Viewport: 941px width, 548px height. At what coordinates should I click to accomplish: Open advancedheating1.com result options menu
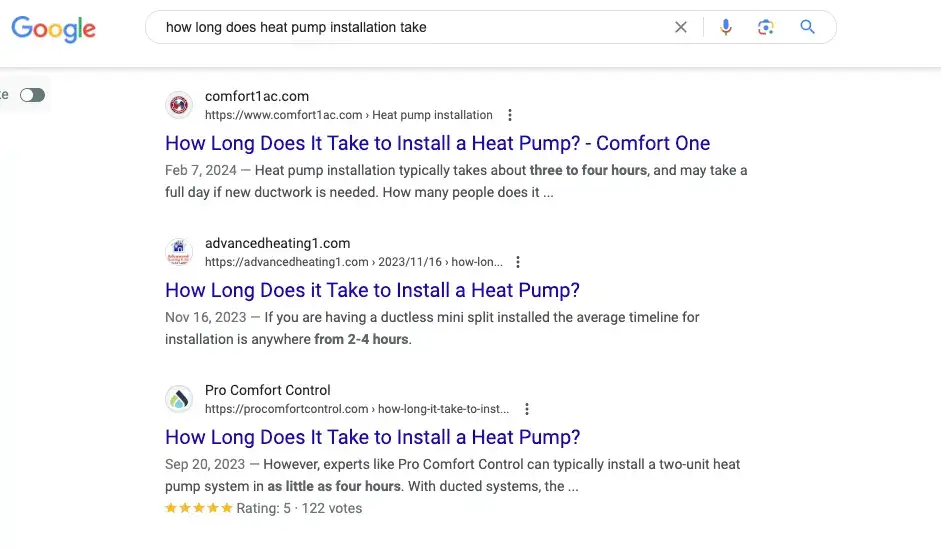(518, 262)
